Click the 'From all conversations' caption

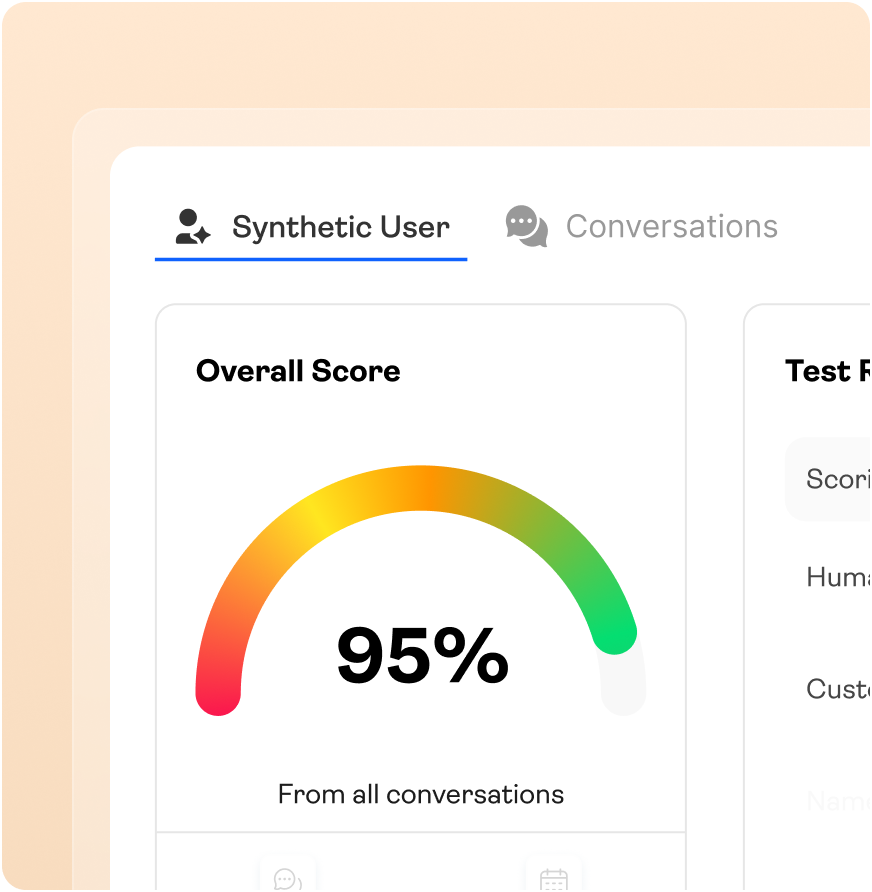tap(420, 794)
